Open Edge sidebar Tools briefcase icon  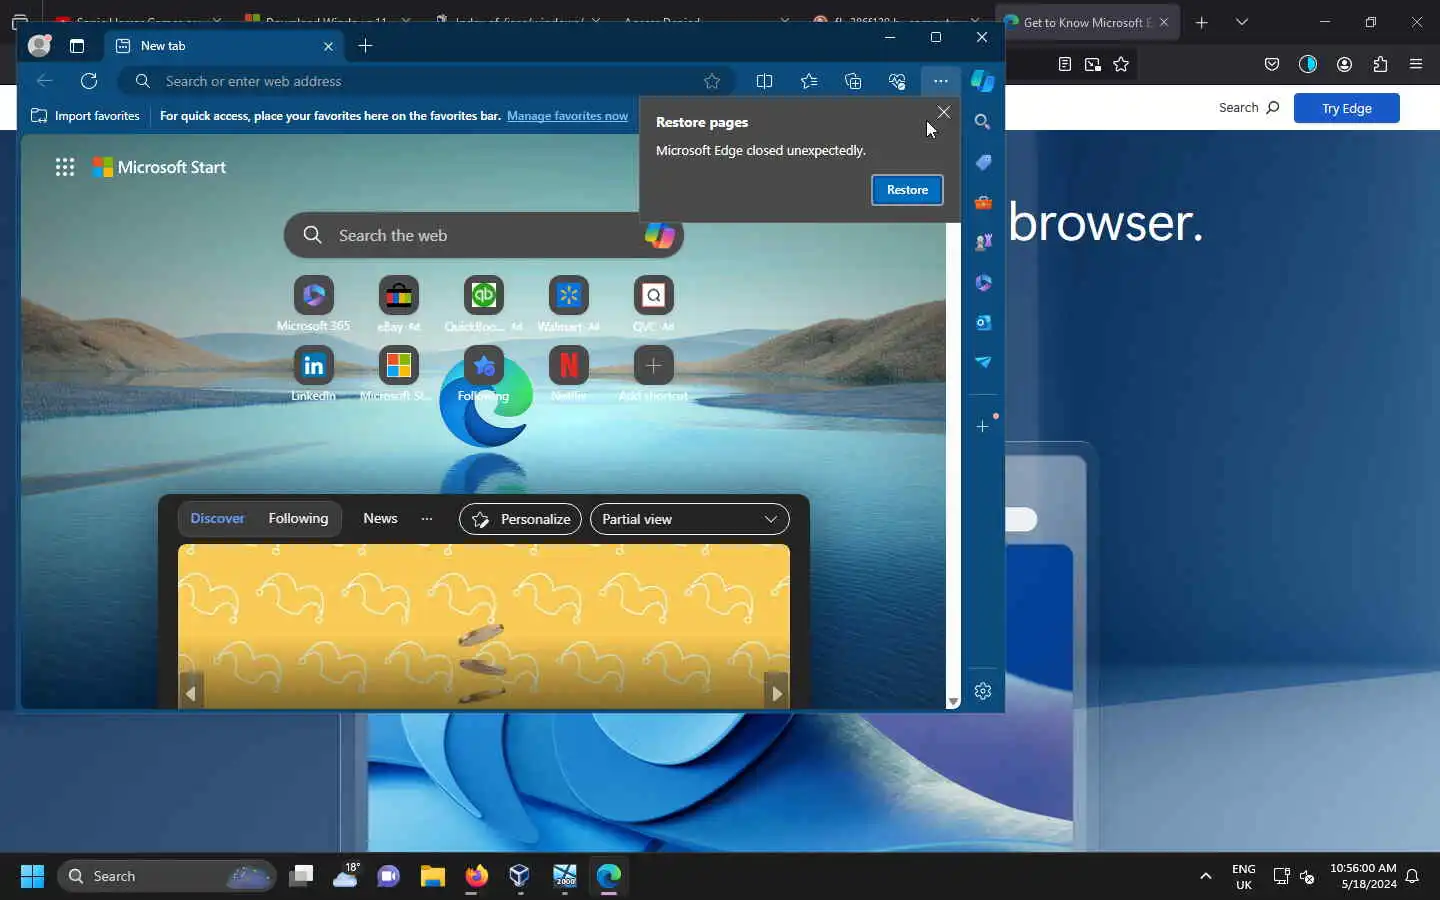[x=983, y=202]
